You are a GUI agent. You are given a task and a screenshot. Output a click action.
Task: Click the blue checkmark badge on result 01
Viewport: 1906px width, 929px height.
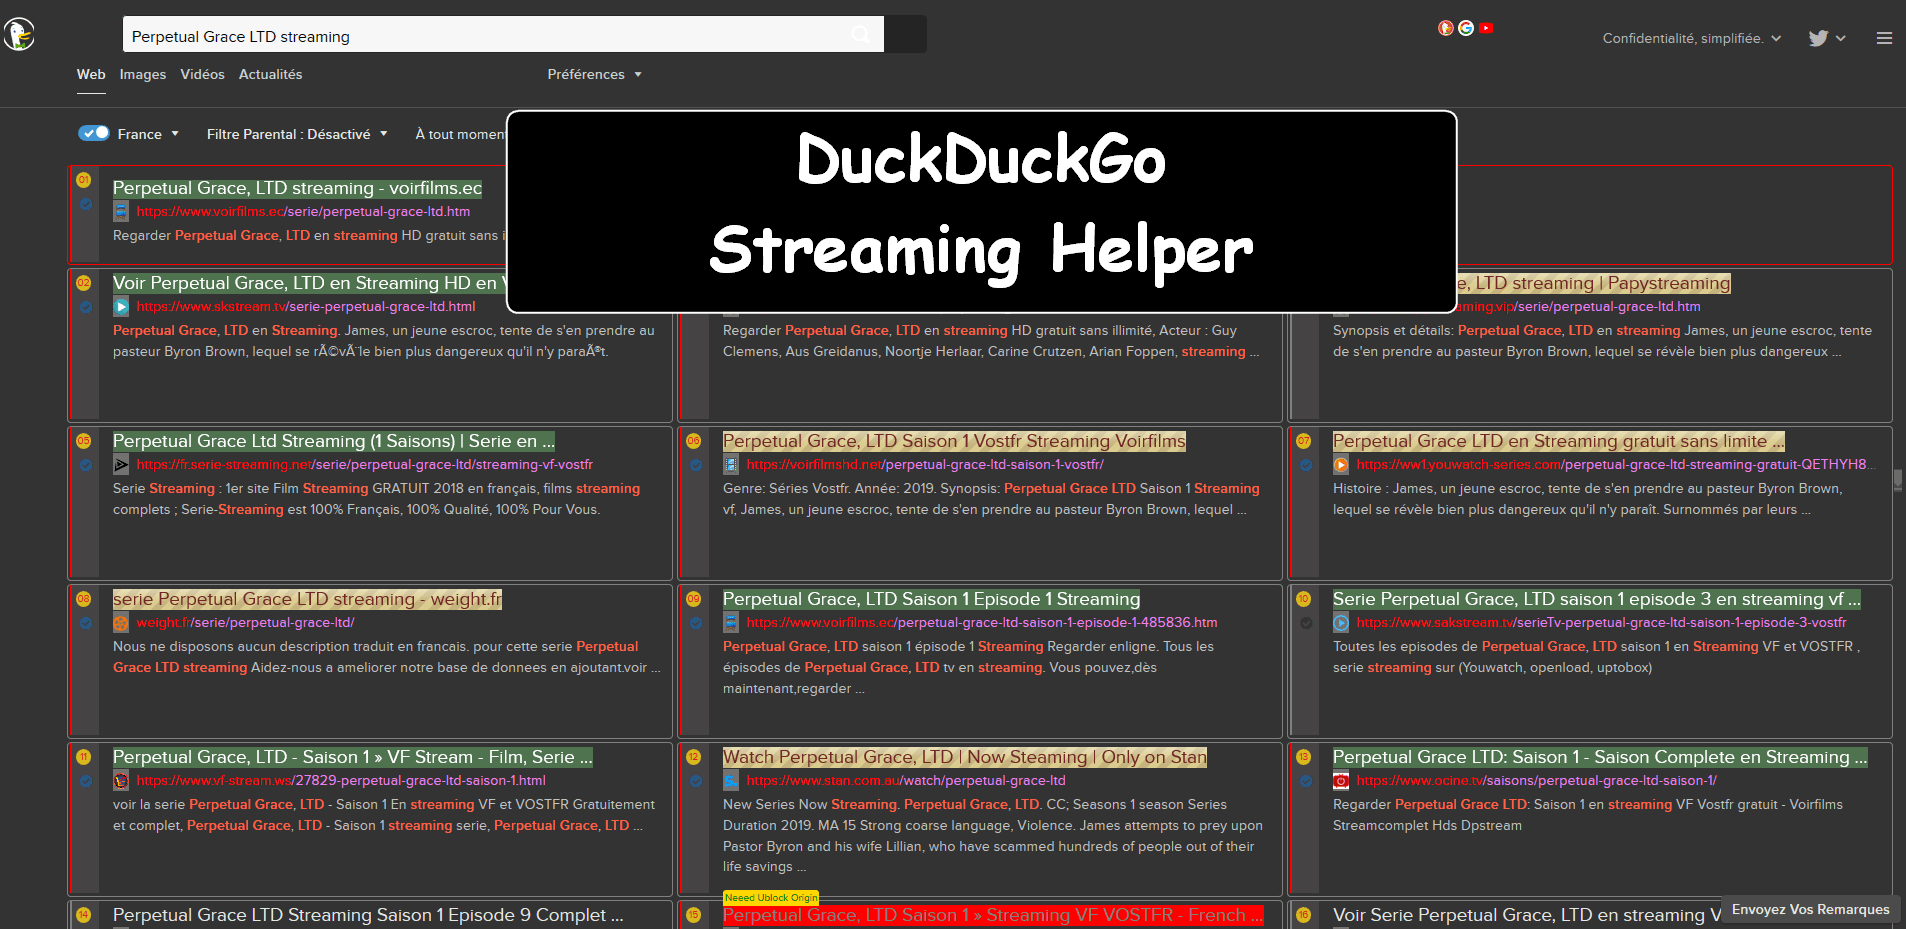(85, 204)
